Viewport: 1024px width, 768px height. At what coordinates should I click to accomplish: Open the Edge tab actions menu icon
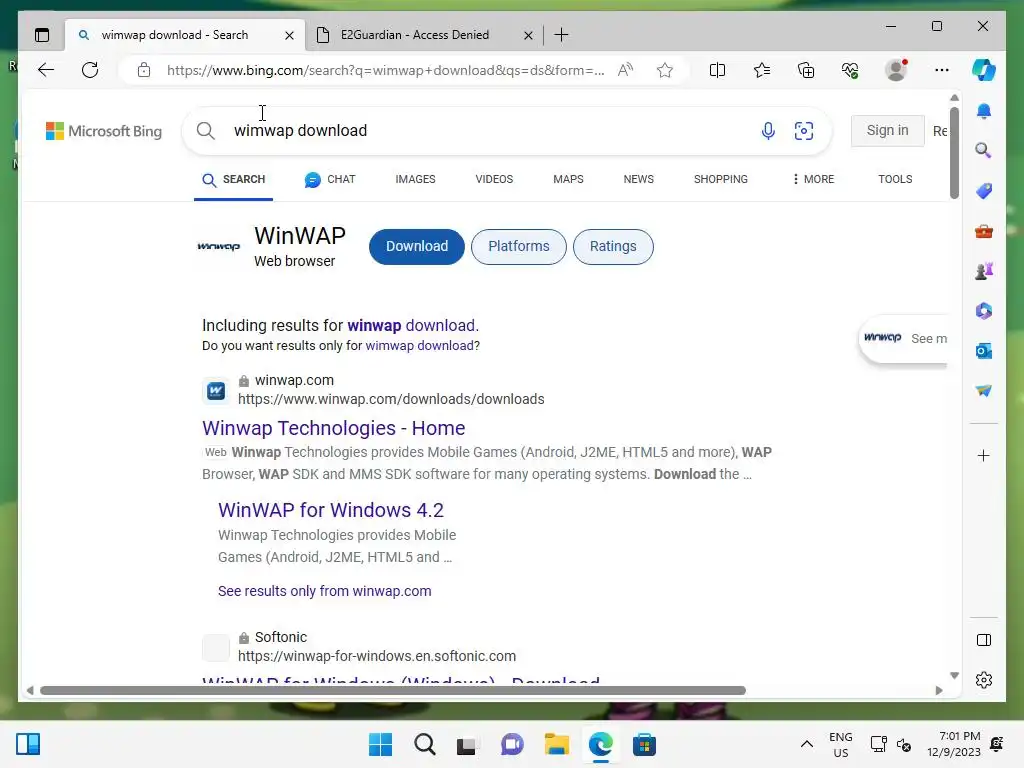42,35
